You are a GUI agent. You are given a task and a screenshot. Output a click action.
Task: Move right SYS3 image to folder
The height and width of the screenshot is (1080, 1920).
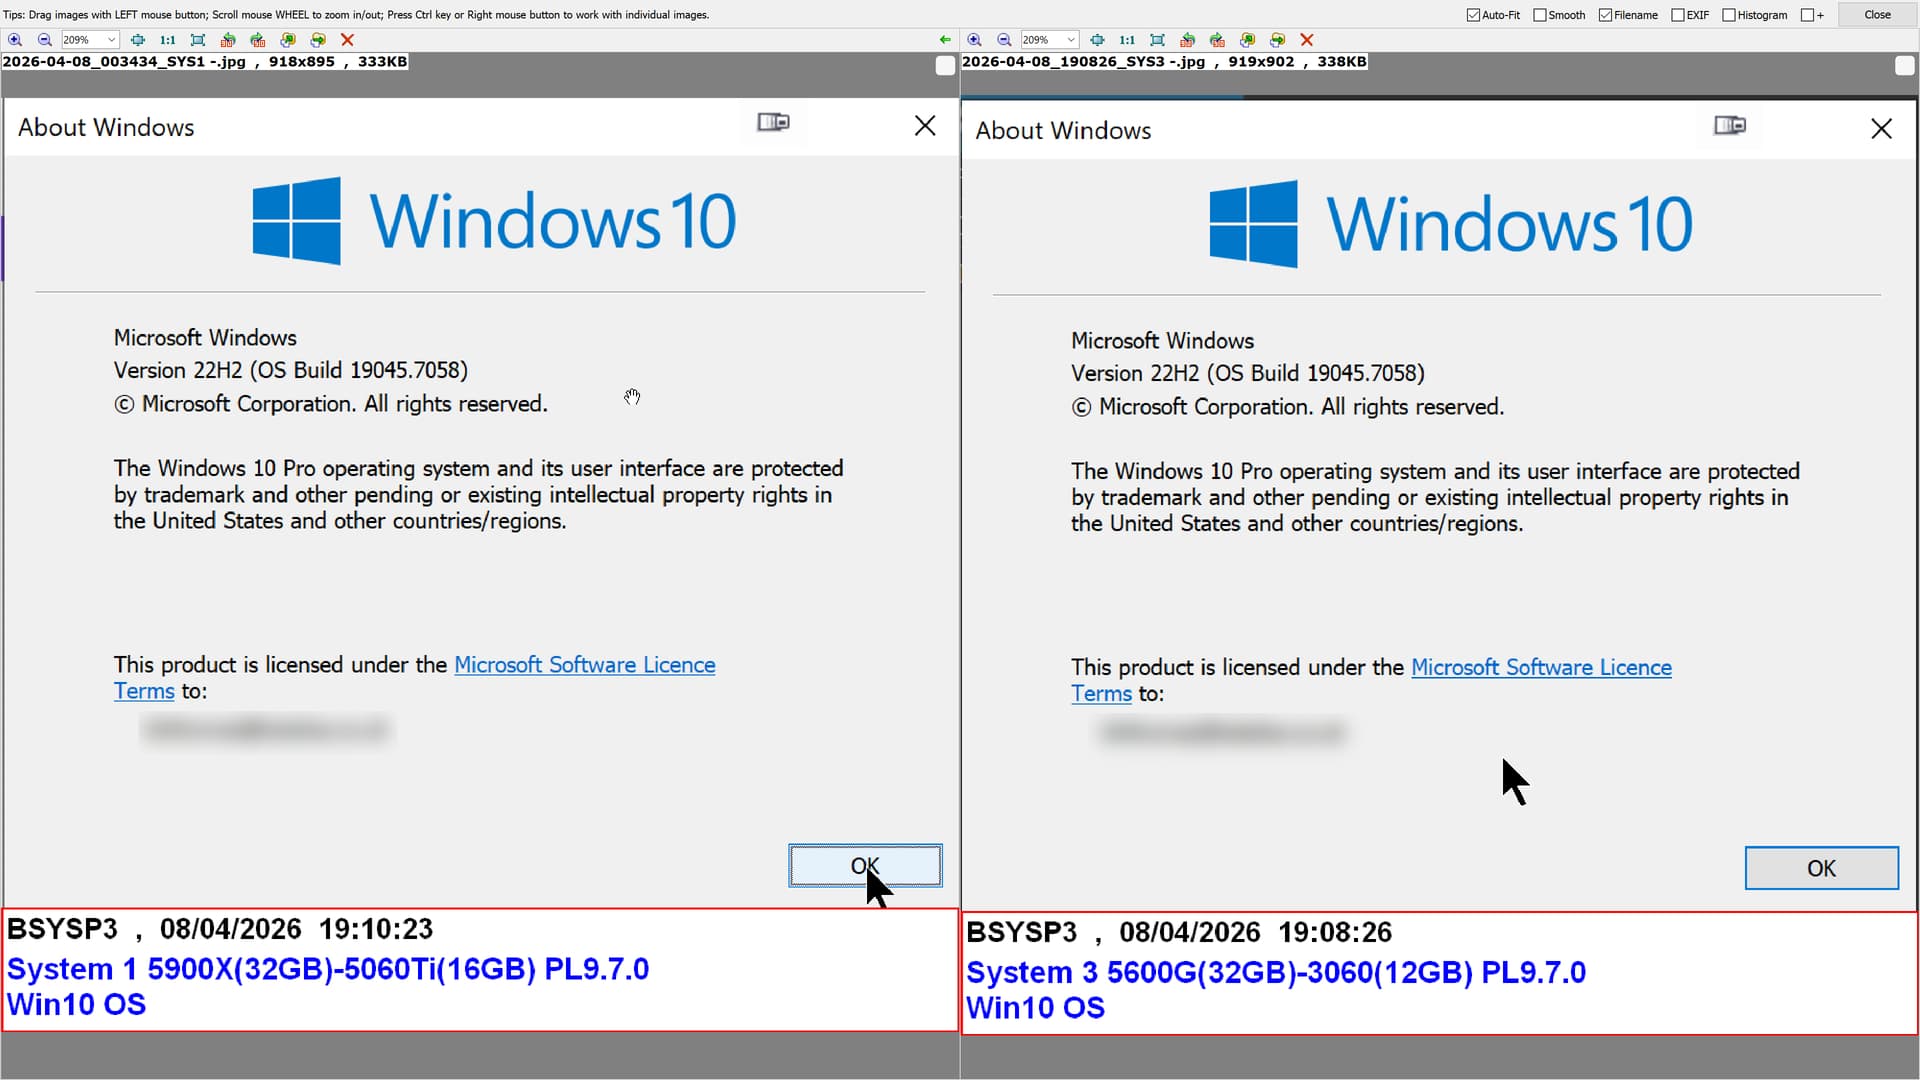pos(1278,40)
